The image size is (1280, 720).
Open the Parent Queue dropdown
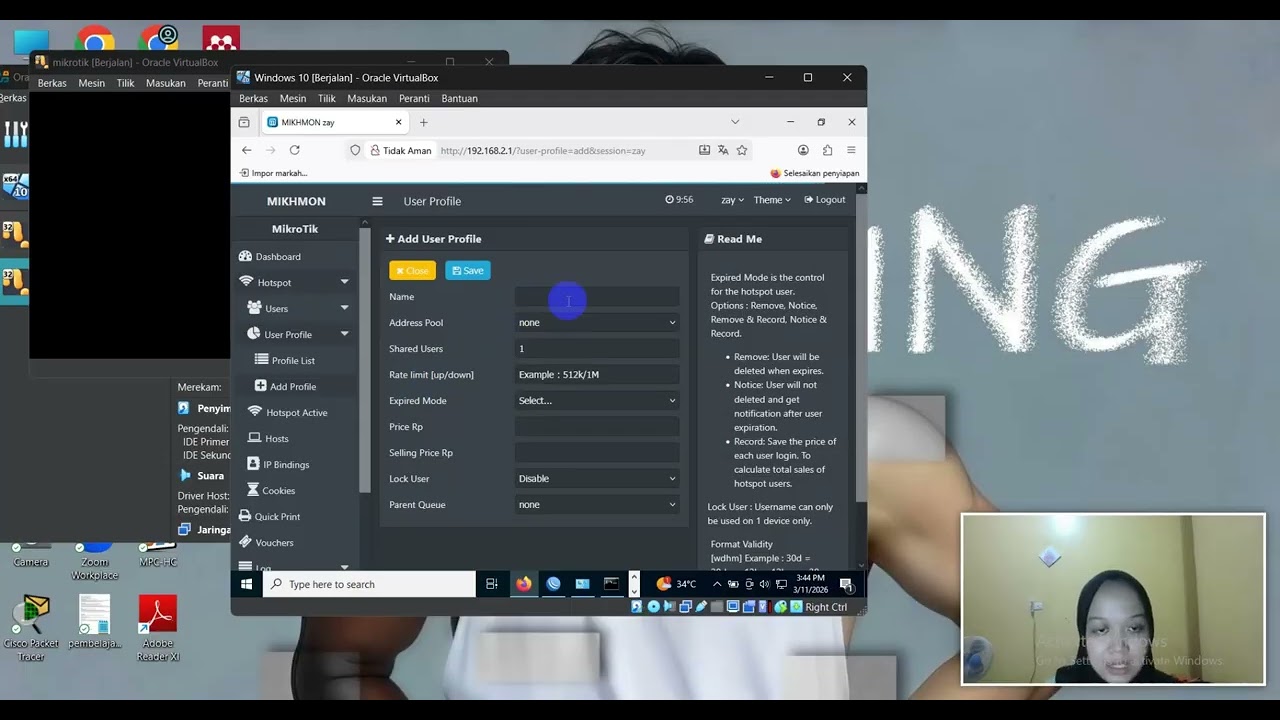coord(597,505)
